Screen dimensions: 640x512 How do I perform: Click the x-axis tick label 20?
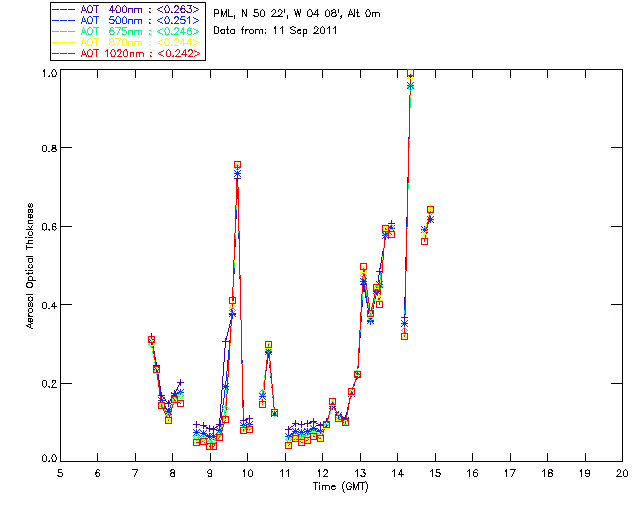(622, 473)
